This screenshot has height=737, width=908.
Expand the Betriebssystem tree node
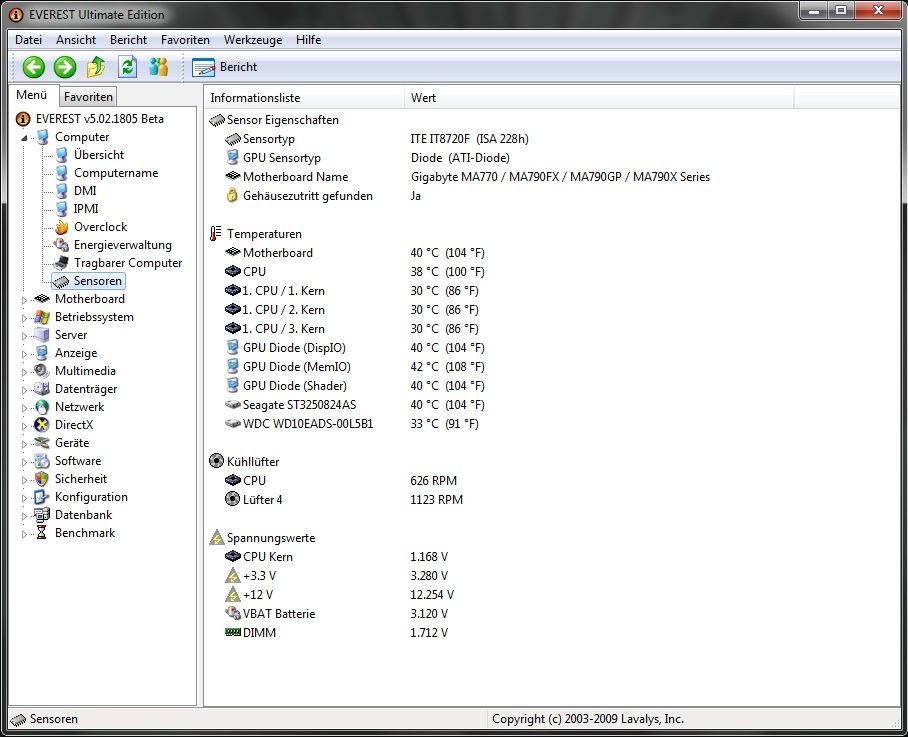click(24, 318)
